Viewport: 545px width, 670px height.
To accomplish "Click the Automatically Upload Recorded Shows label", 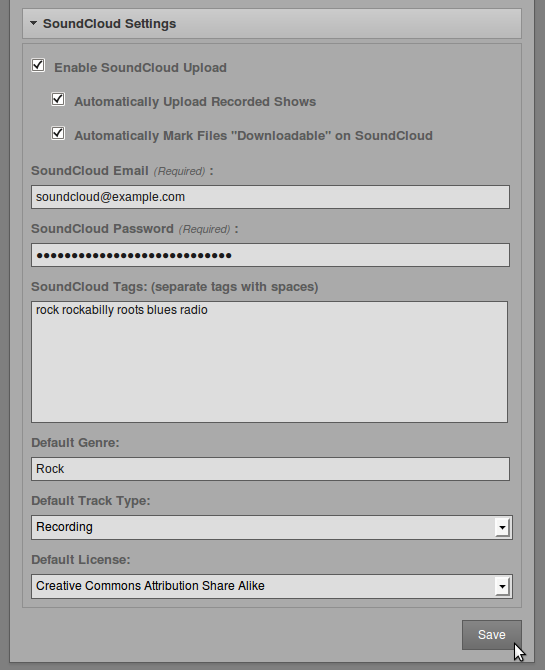I will coord(195,102).
